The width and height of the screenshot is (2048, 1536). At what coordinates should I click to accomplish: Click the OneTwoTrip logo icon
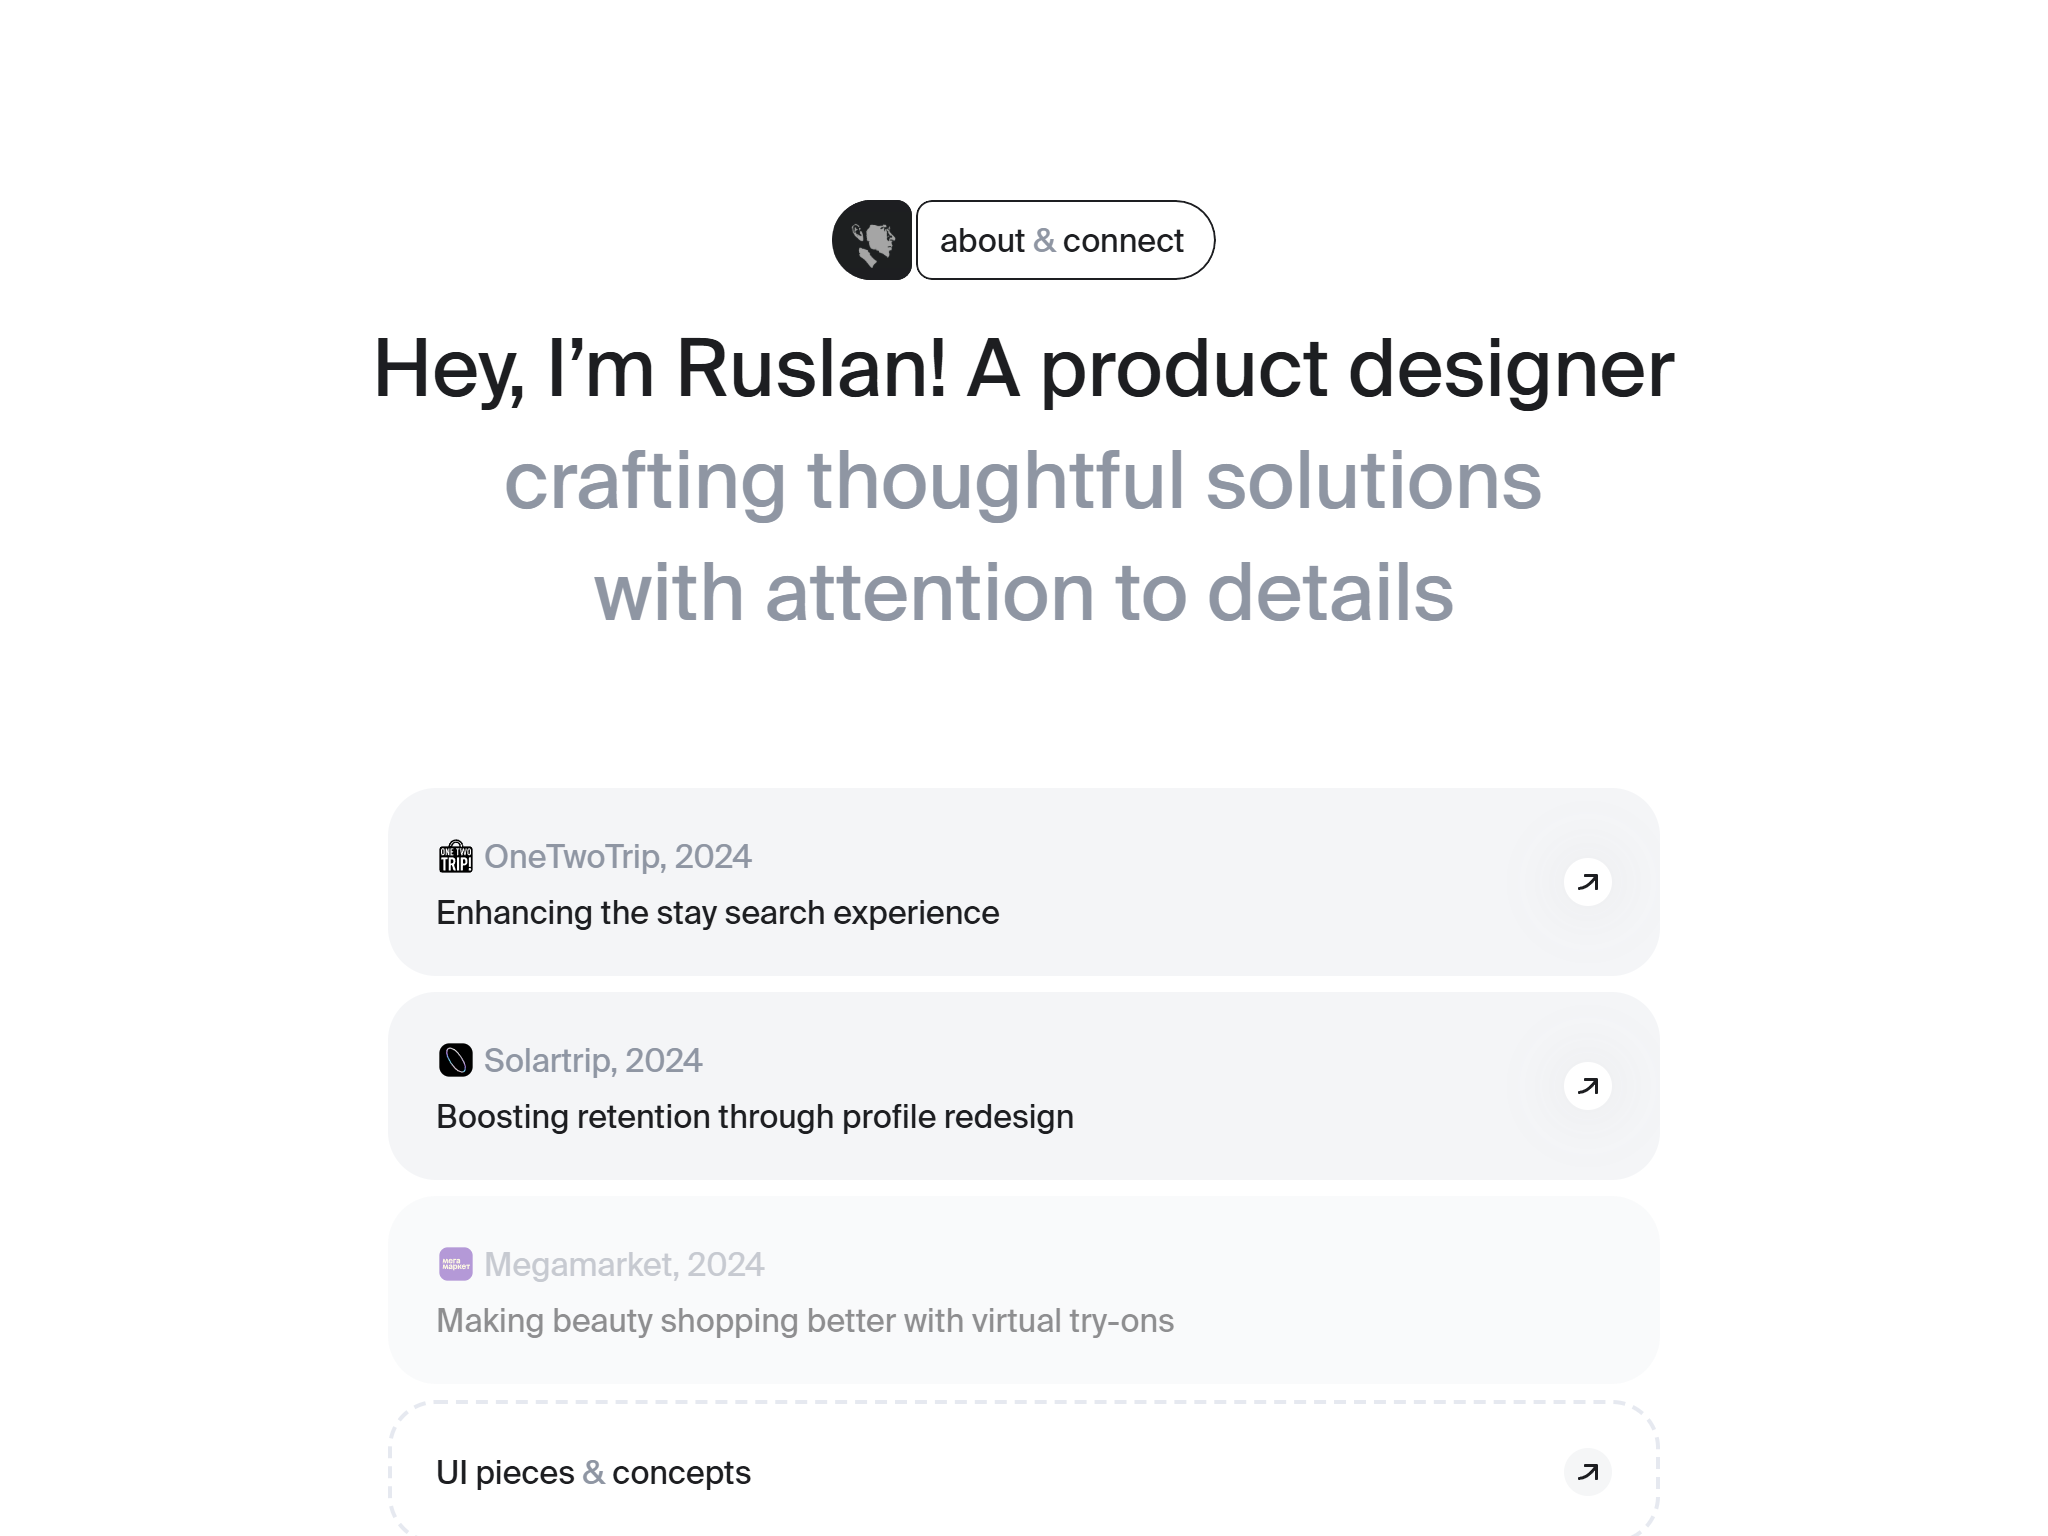pyautogui.click(x=456, y=857)
